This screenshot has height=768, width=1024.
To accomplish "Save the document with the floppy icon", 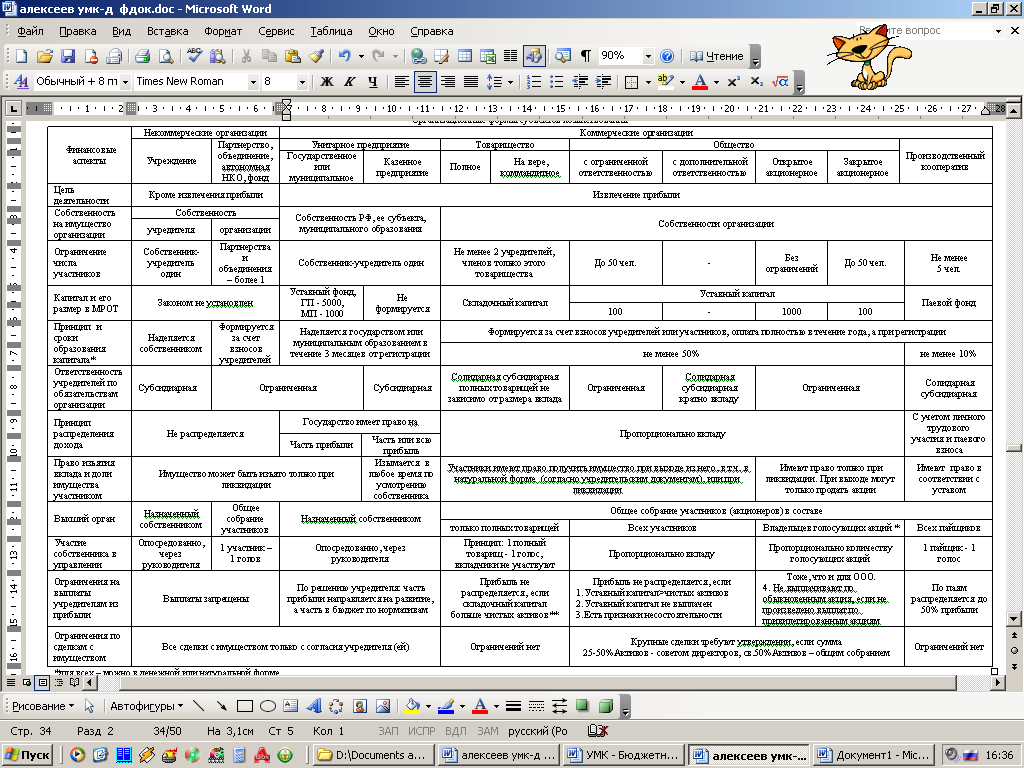I will tap(68, 56).
